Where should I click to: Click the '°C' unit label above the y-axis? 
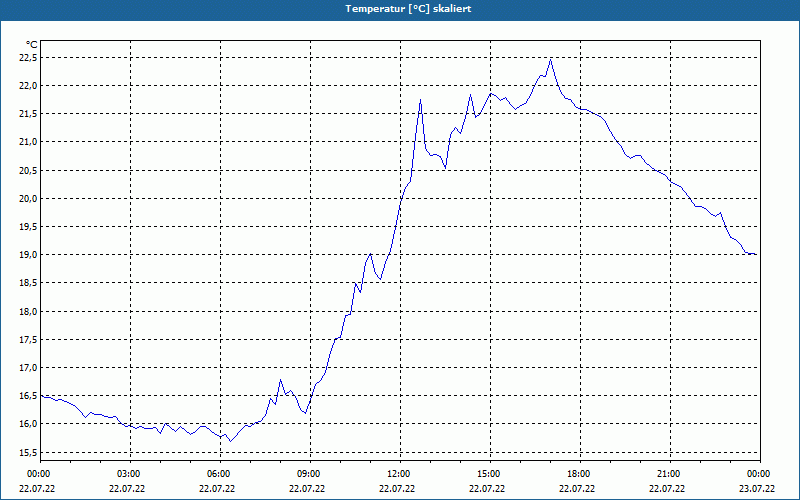[32, 45]
